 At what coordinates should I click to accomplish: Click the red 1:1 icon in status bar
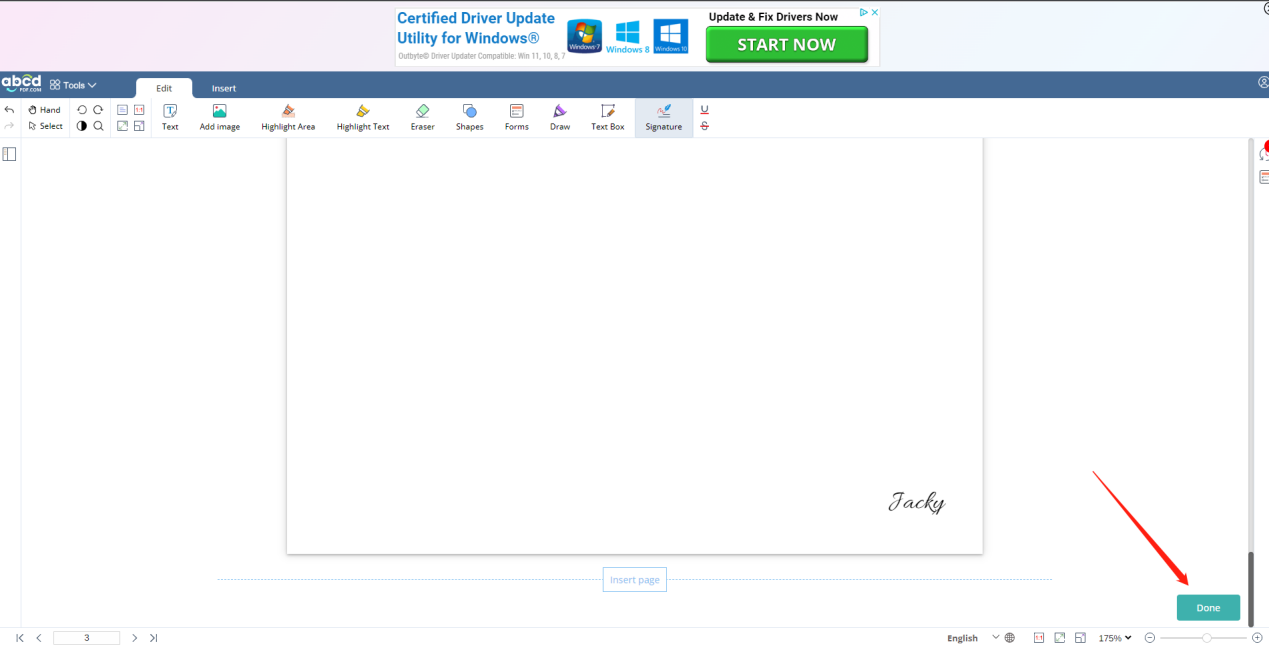[x=1039, y=638]
